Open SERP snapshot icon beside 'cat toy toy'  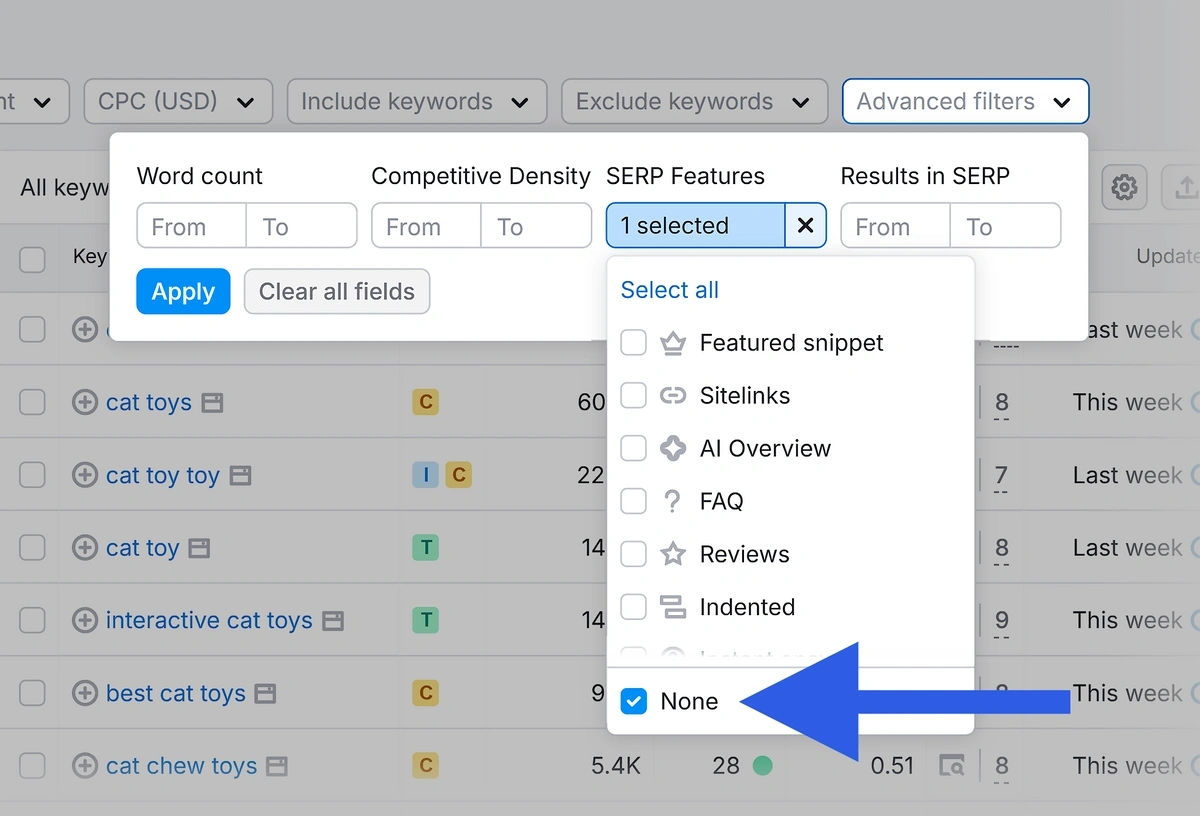pos(240,476)
